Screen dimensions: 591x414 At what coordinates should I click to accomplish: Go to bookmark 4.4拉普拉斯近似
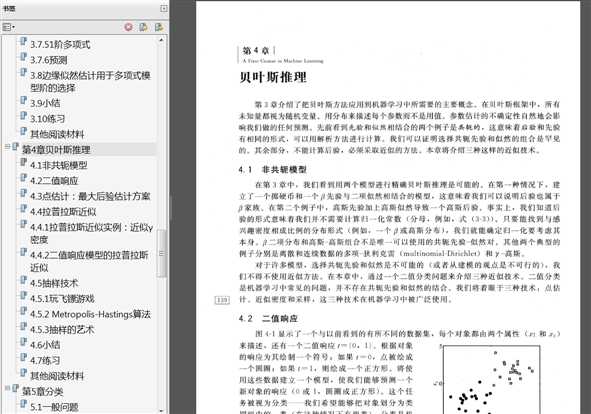(63, 212)
